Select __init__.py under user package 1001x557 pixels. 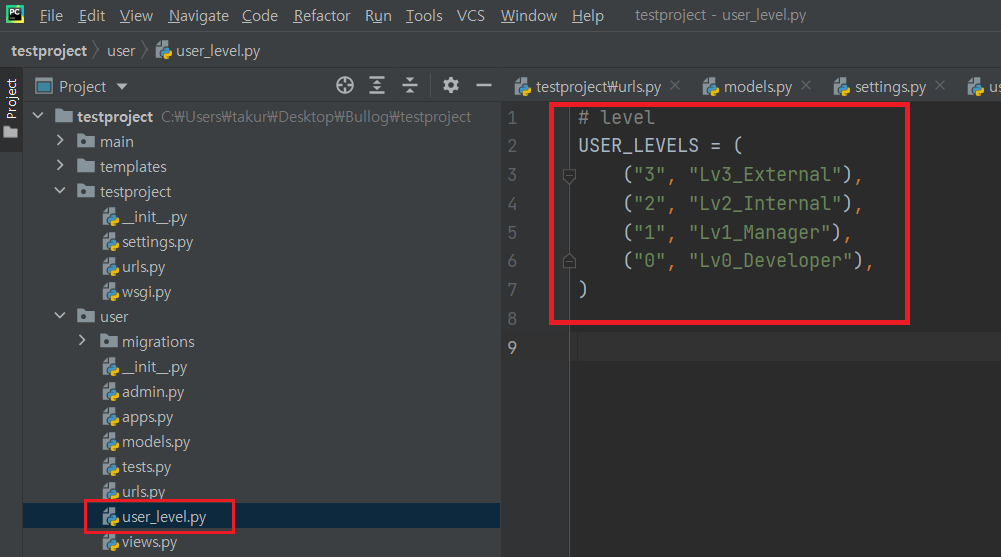pos(154,367)
